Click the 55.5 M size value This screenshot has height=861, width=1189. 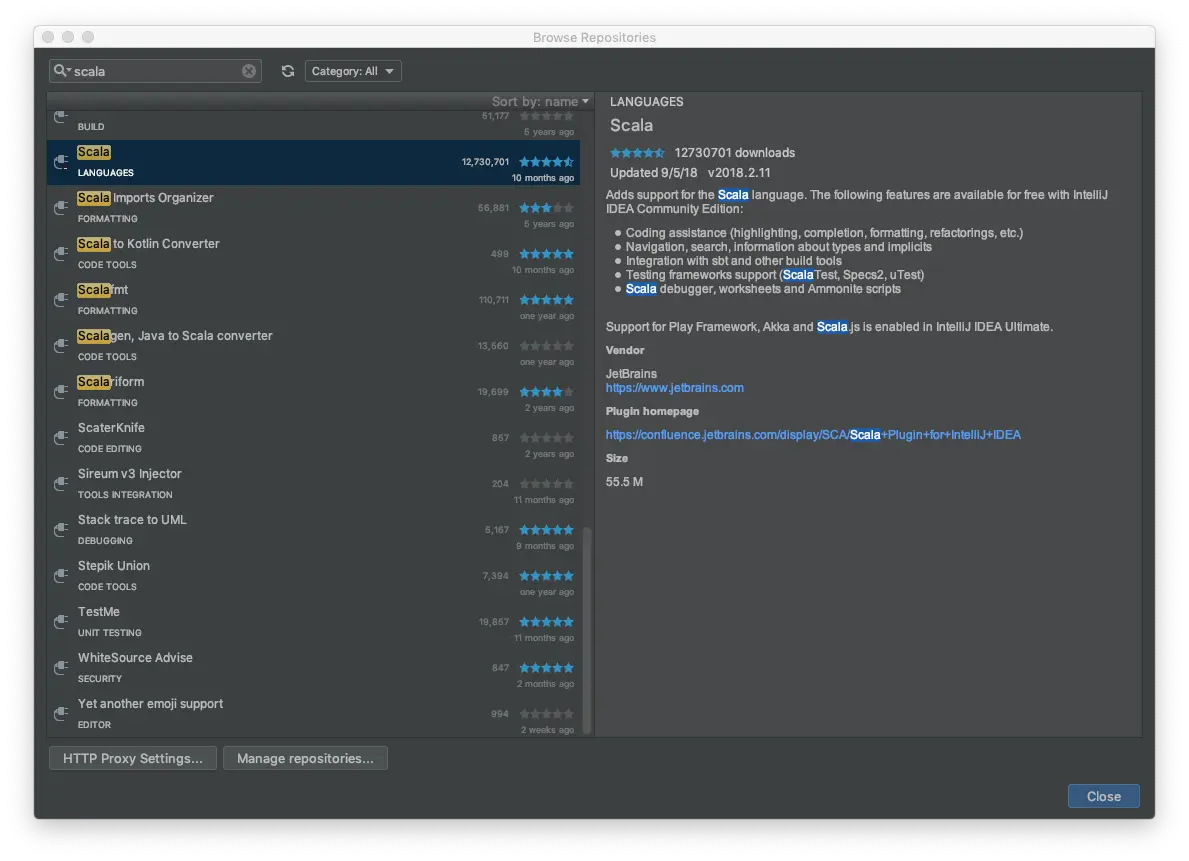[x=624, y=482]
